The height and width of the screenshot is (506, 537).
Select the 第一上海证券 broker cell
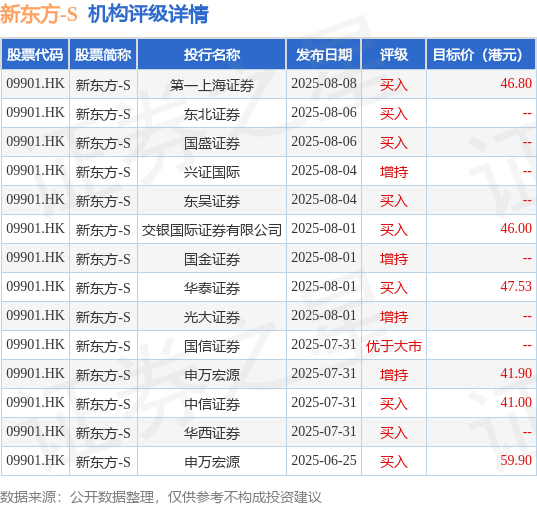tap(212, 84)
